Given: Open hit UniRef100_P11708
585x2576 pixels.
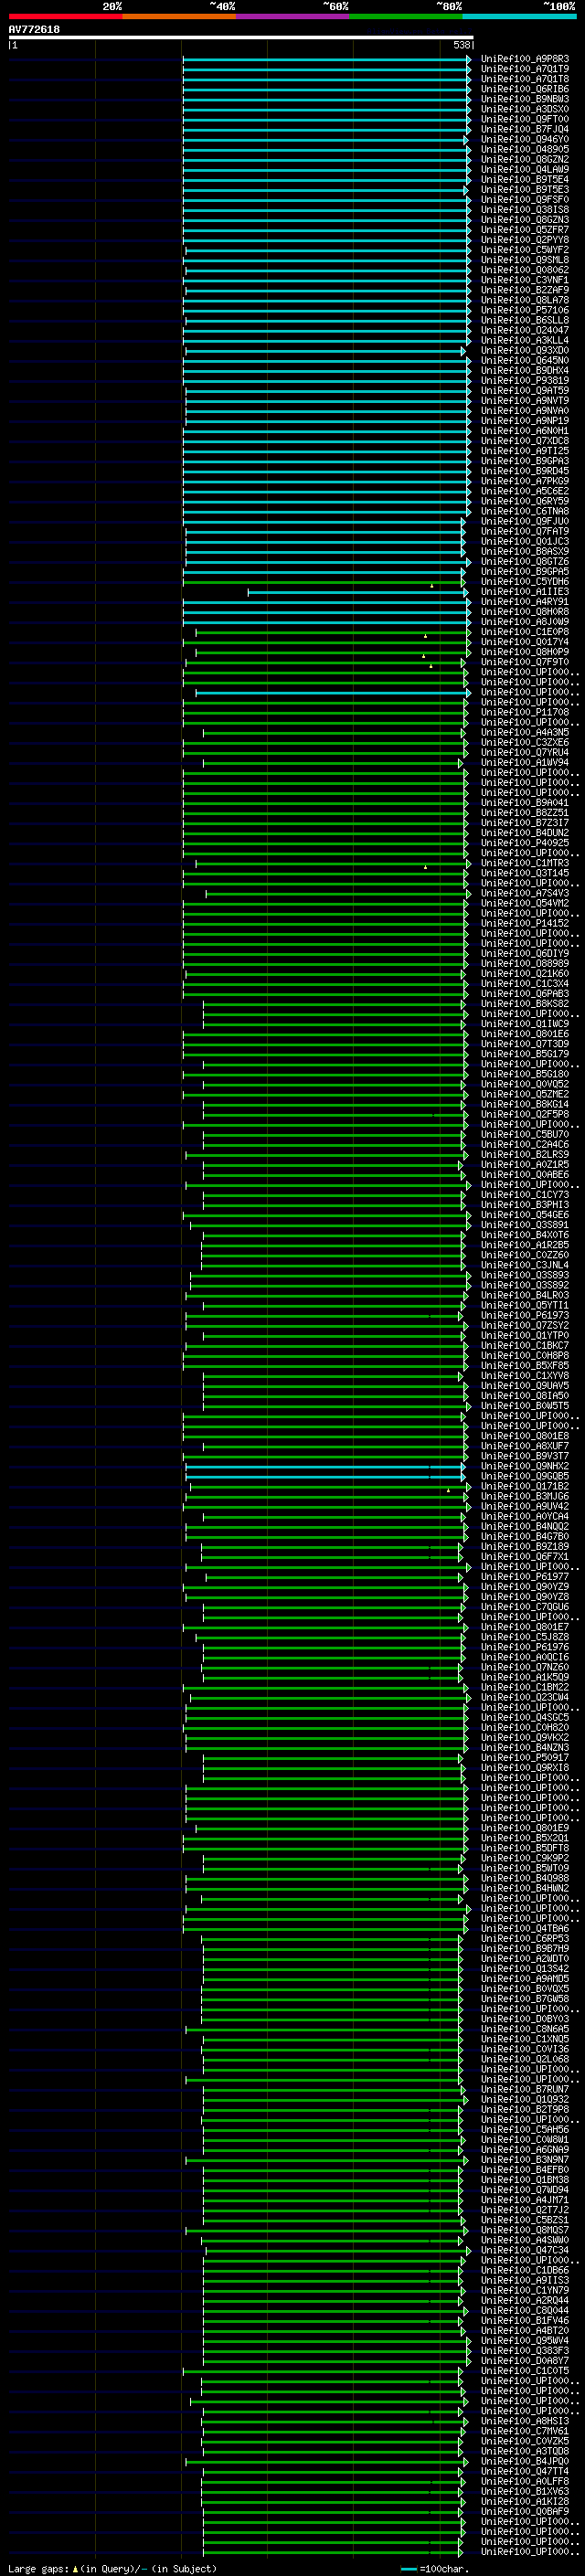Looking at the screenshot, I should (x=525, y=712).
